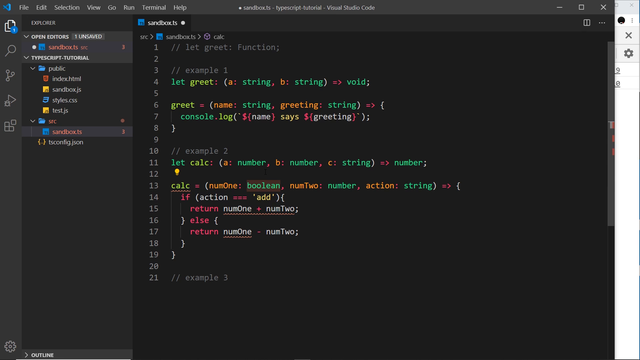Open tsconfig.json in the explorer

click(x=66, y=142)
